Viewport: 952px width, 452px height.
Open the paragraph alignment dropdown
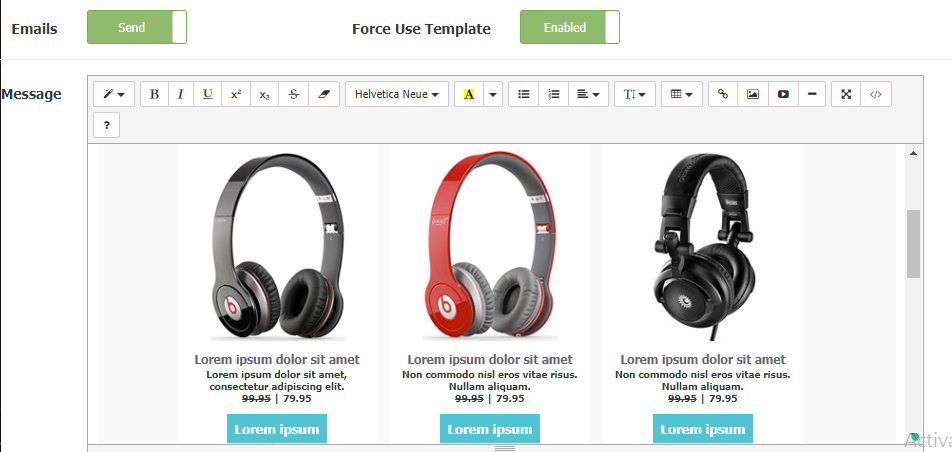588,94
